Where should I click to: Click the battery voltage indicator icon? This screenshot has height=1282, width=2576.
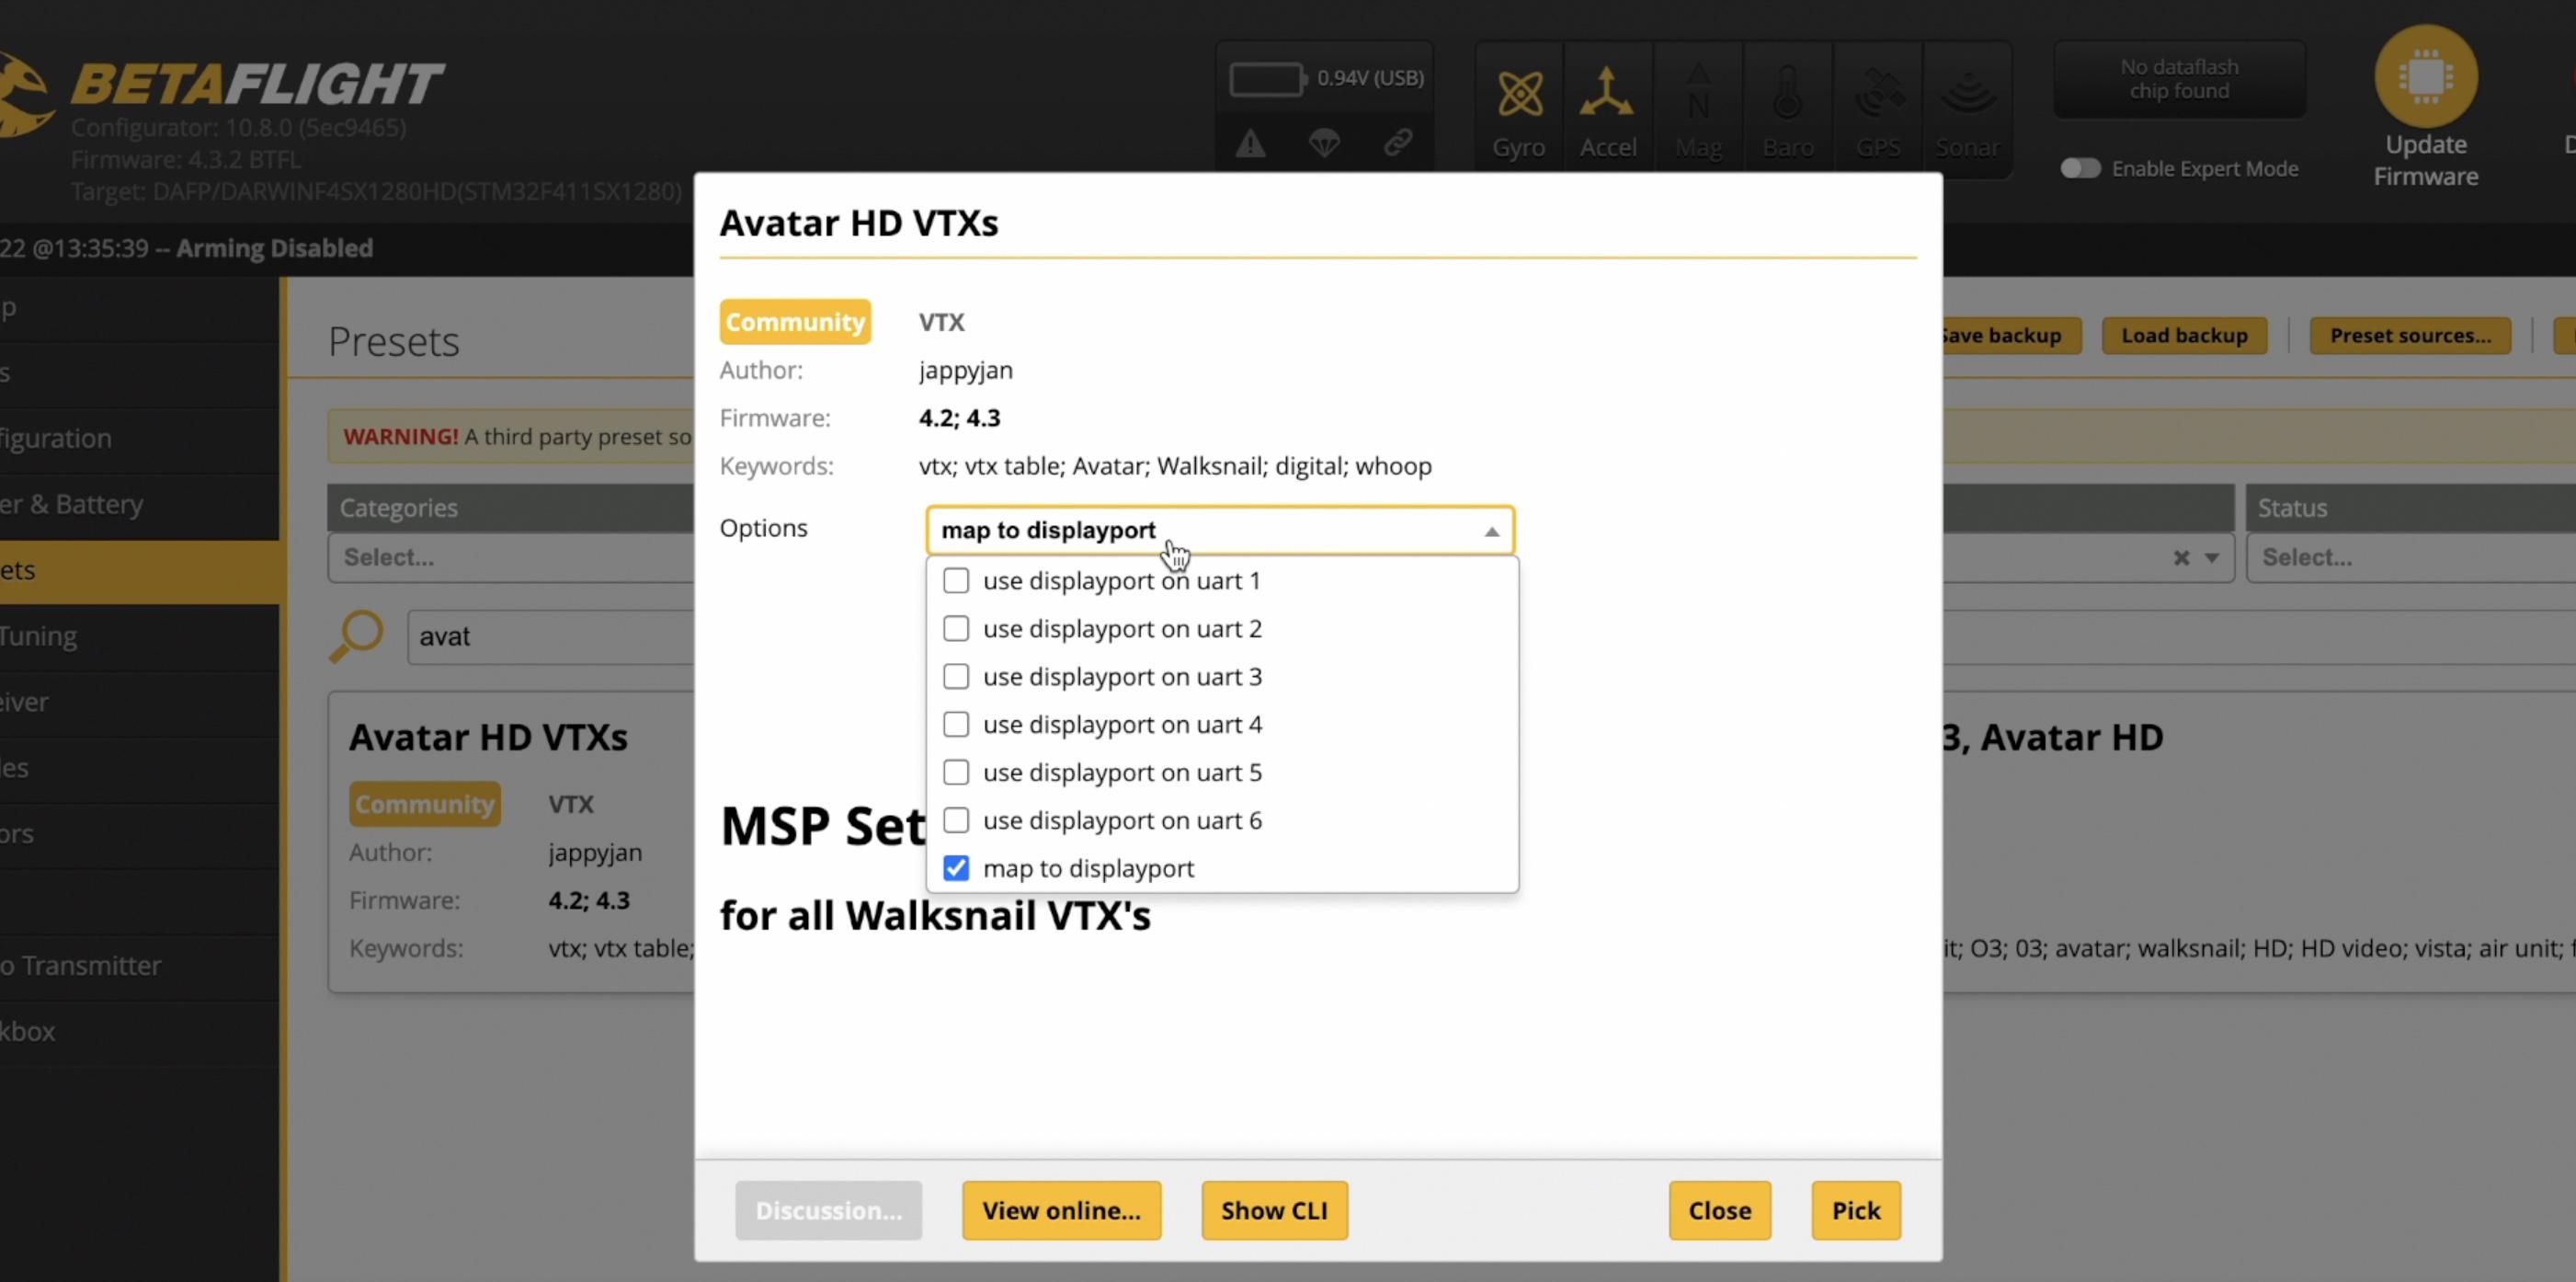pos(1267,79)
